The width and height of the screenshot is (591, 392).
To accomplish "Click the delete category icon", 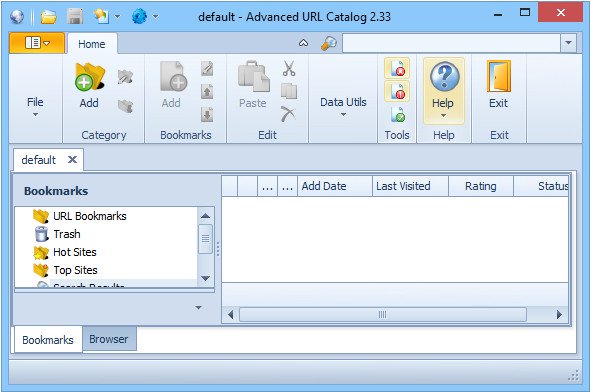I will [125, 107].
